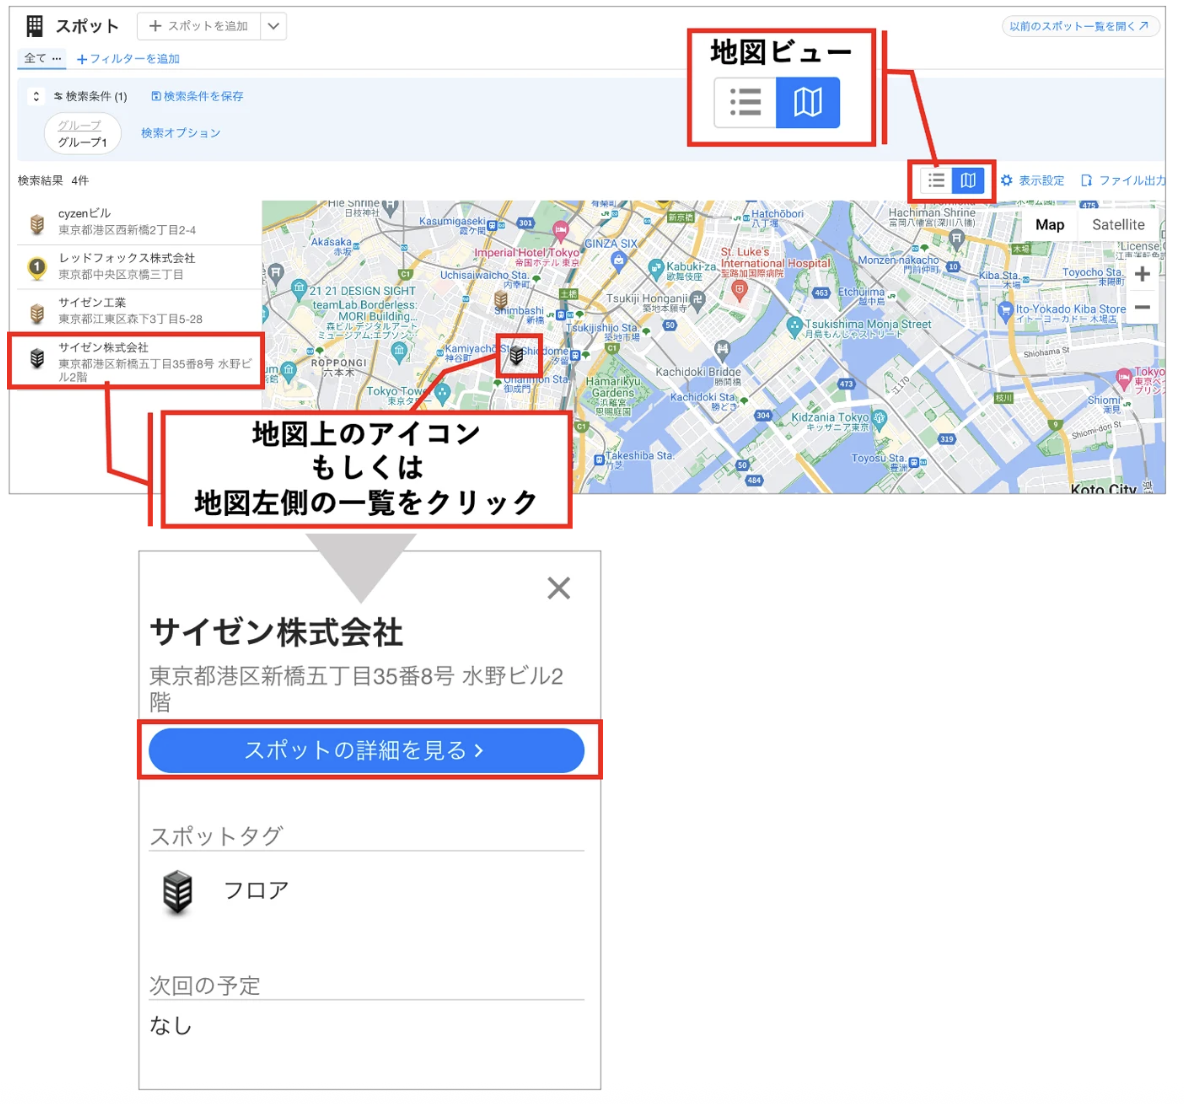Click the dark building marker on the map
The image size is (1184, 1104).
(516, 354)
